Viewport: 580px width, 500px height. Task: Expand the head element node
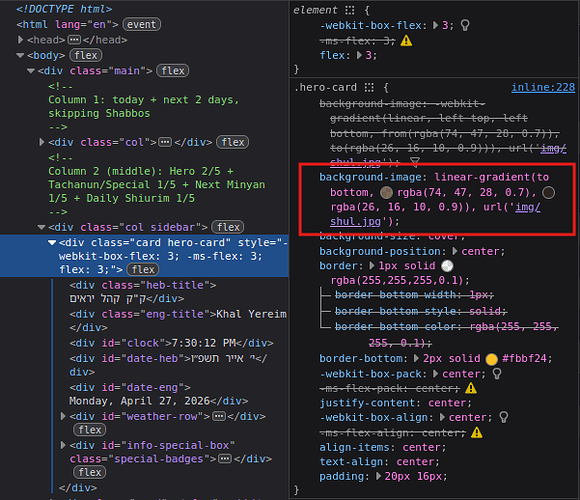pyautogui.click(x=21, y=40)
